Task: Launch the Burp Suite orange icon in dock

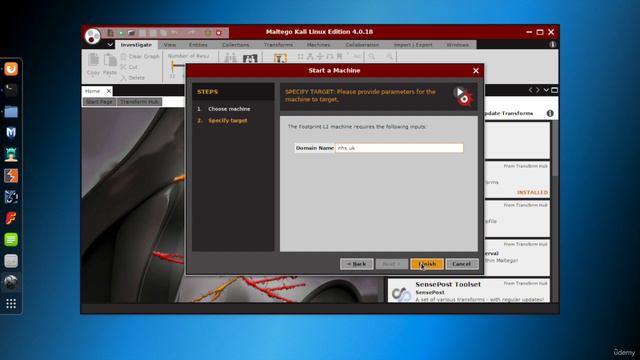Action: pyautogui.click(x=11, y=176)
